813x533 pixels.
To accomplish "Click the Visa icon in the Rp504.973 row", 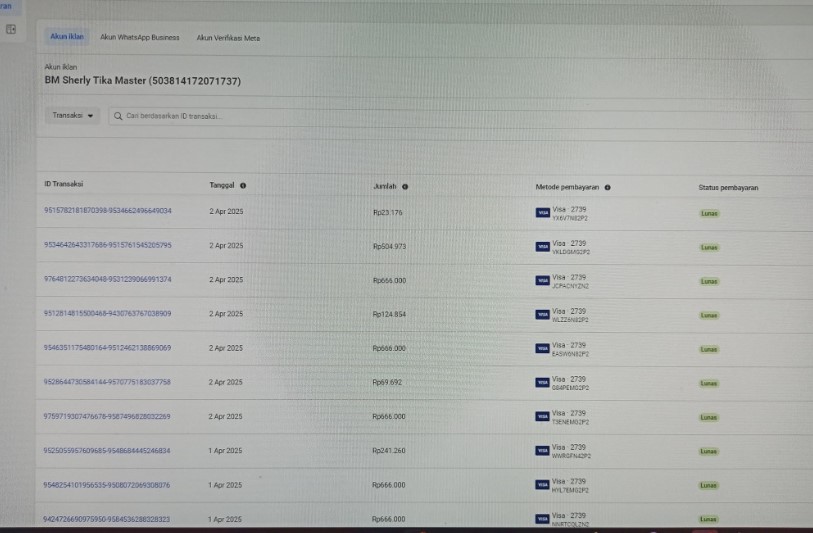I will 542,246.
